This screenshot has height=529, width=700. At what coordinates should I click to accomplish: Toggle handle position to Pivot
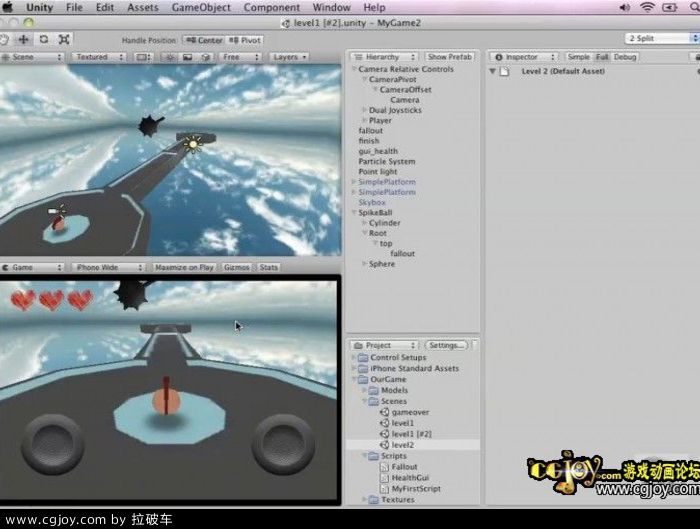246,40
